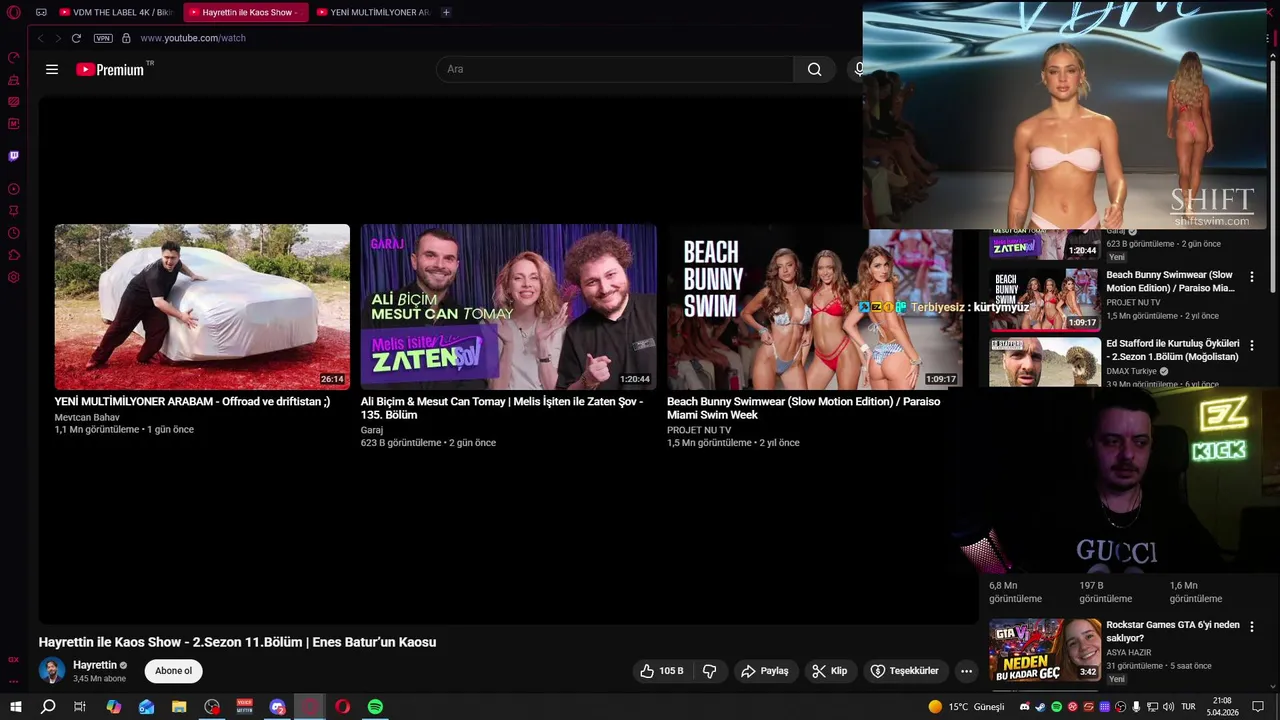This screenshot has height=720, width=1280.
Task: Open the Windows Start button
Action: [x=15, y=707]
